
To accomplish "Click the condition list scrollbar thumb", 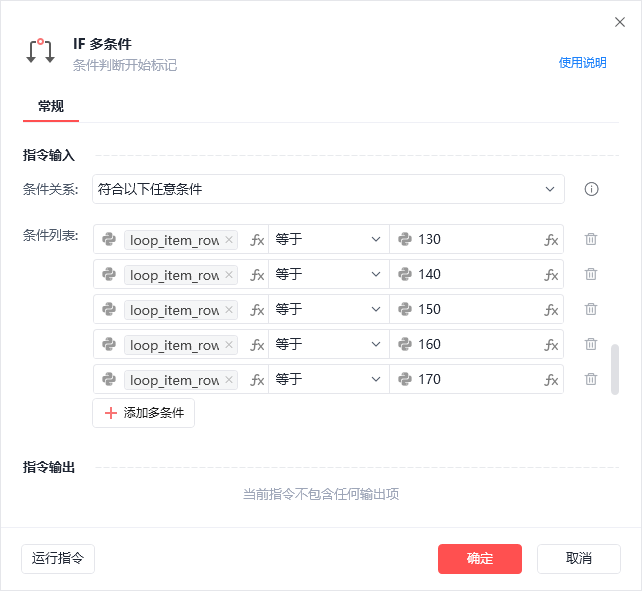I will click(615, 369).
